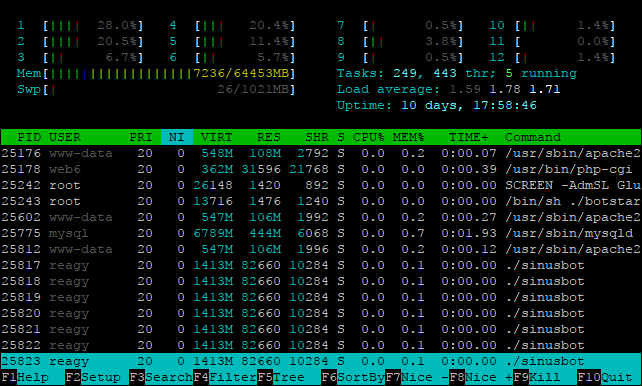The height and width of the screenshot is (386, 642).
Task: Click the 0.7 MEM% value for mysql
Action: 413,233
